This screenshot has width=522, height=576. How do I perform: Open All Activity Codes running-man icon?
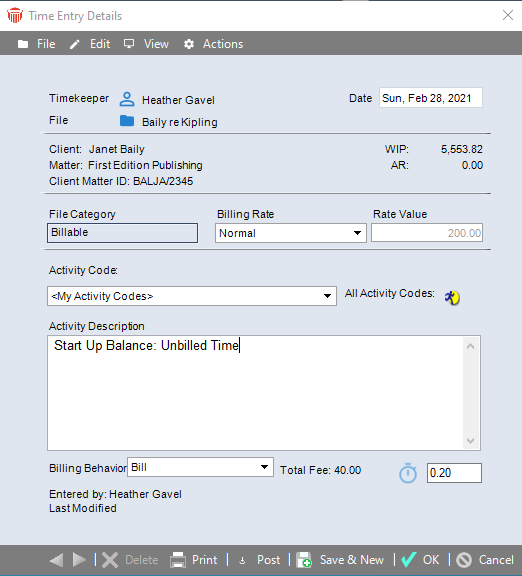[452, 297]
